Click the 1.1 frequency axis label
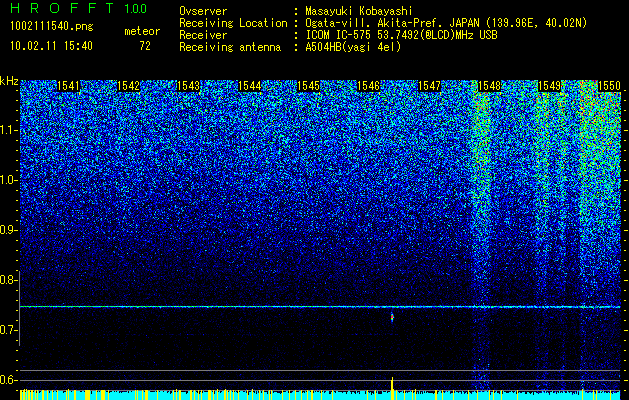 (x=8, y=130)
